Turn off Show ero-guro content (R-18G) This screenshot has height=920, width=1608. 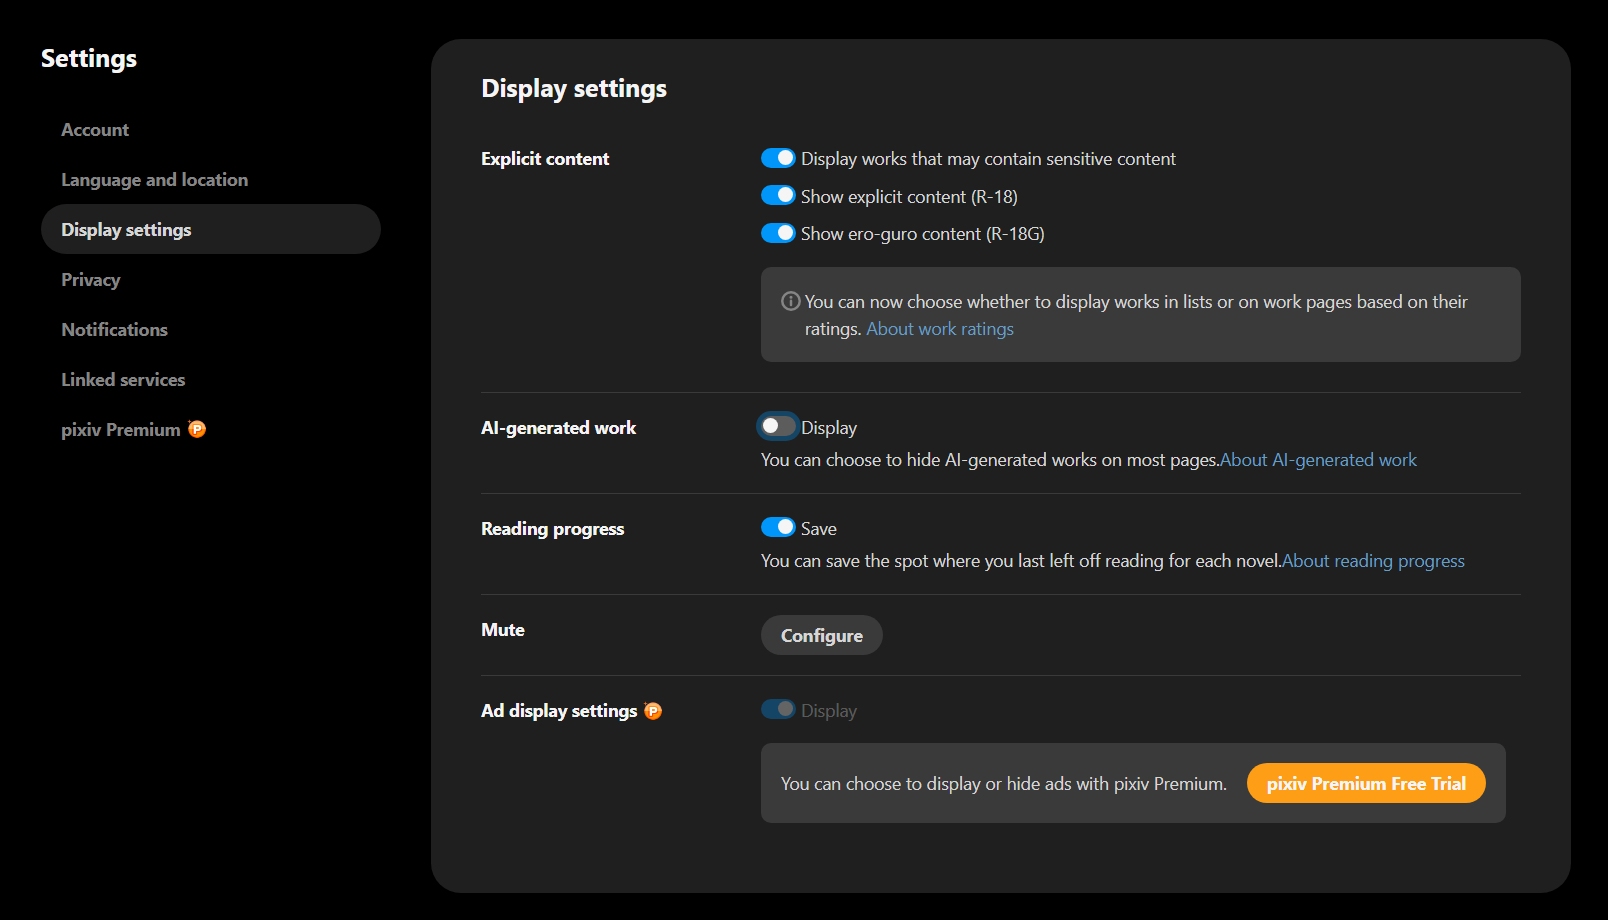pos(778,233)
